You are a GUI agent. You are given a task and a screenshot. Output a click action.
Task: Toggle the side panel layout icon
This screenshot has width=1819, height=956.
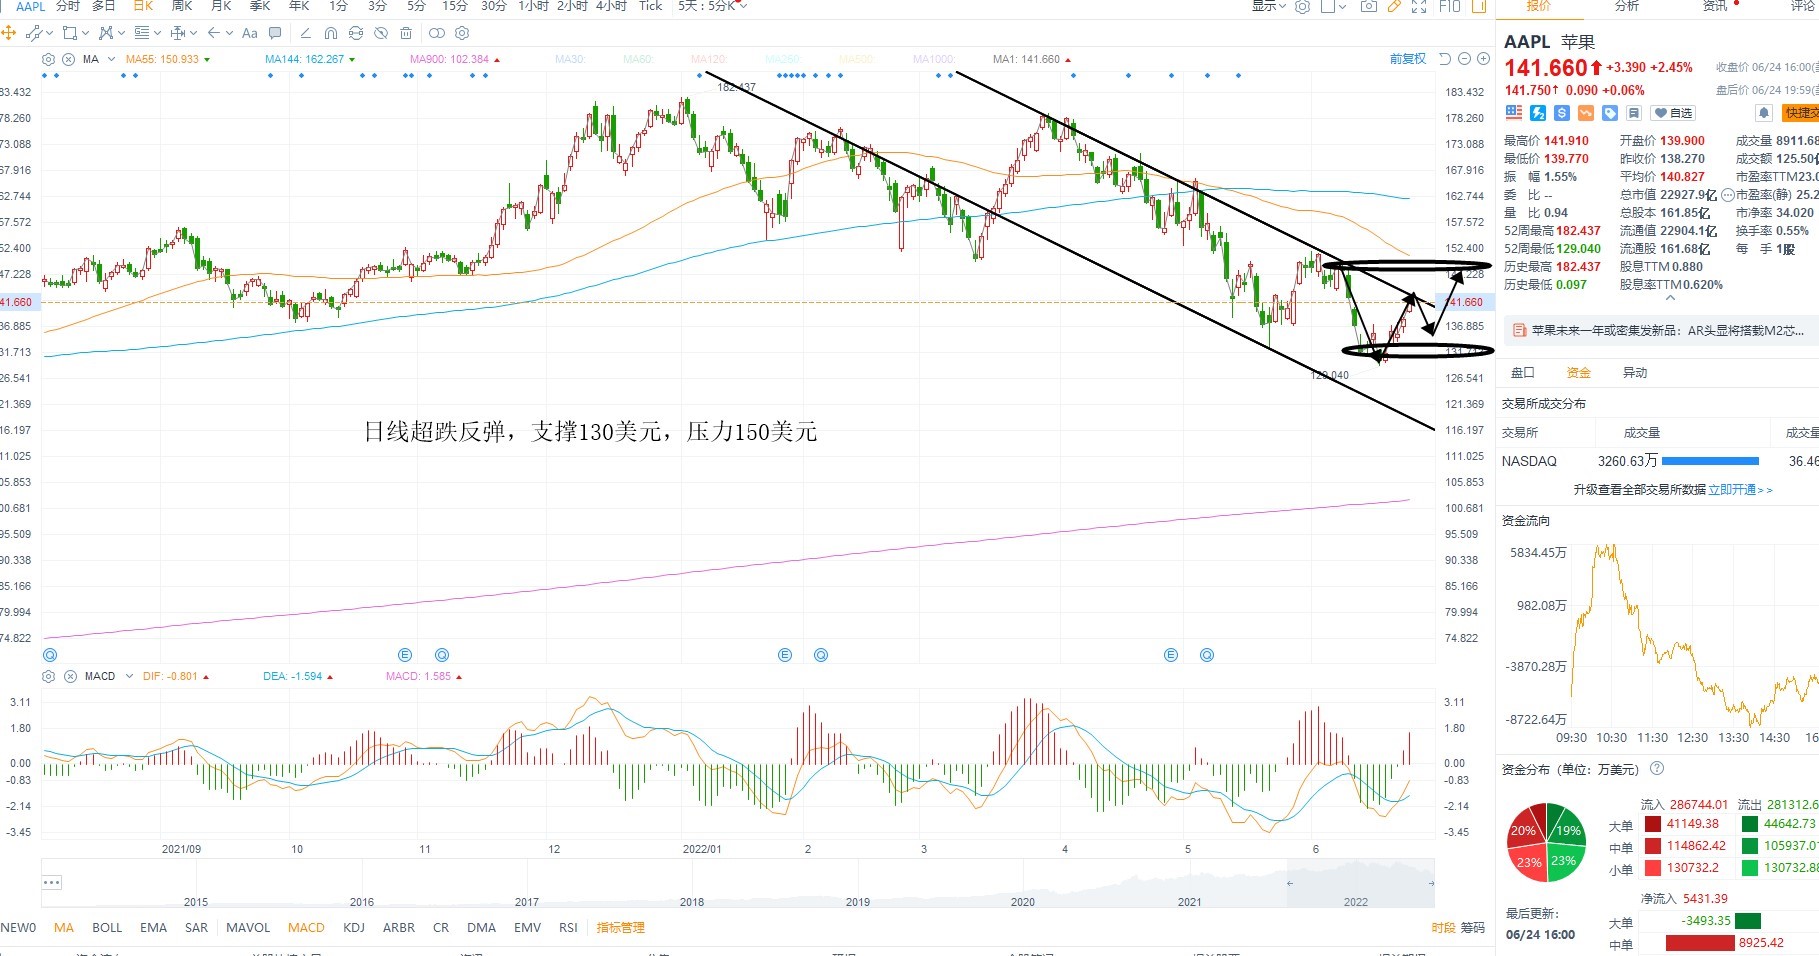click(1480, 6)
